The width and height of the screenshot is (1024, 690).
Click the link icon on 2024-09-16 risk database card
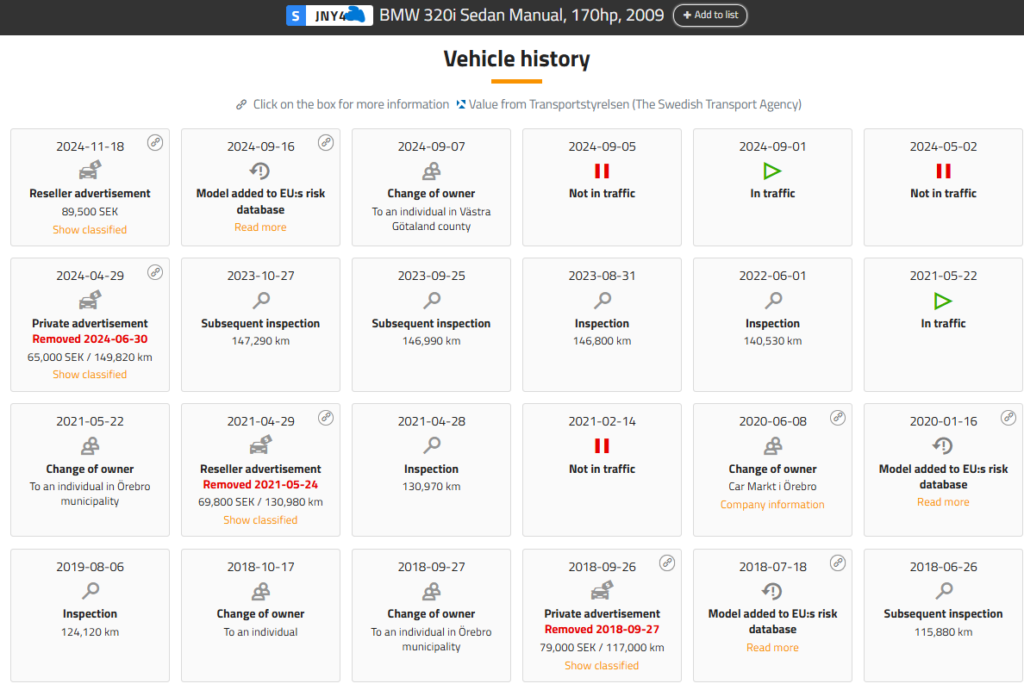[325, 143]
